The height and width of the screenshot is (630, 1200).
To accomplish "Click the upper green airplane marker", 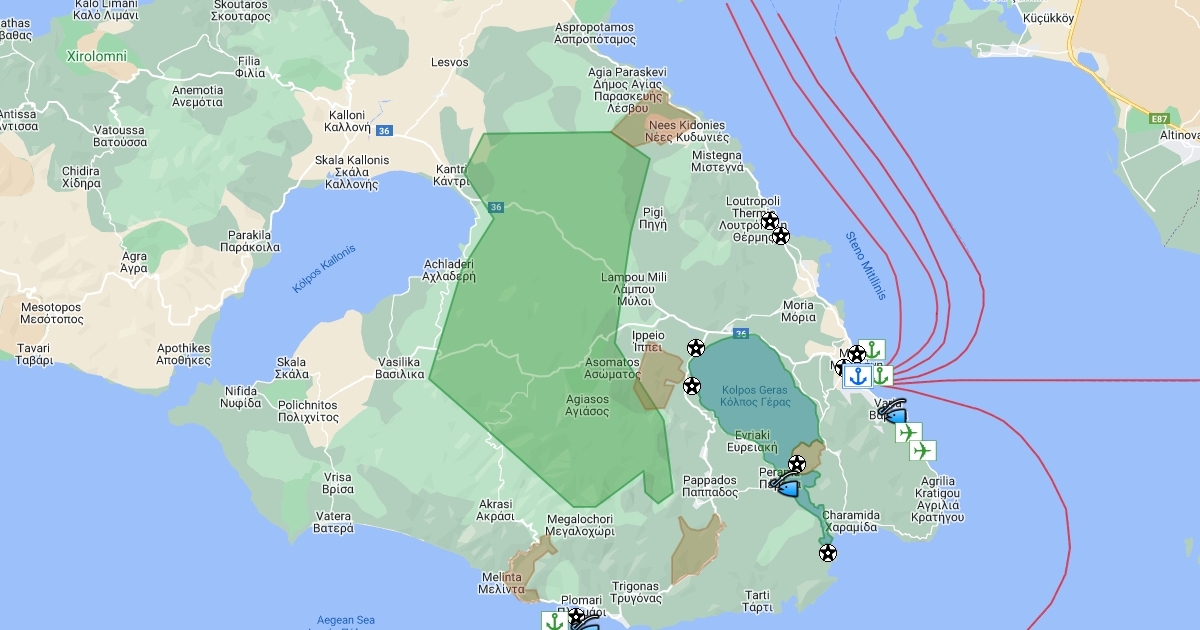I will pyautogui.click(x=909, y=433).
